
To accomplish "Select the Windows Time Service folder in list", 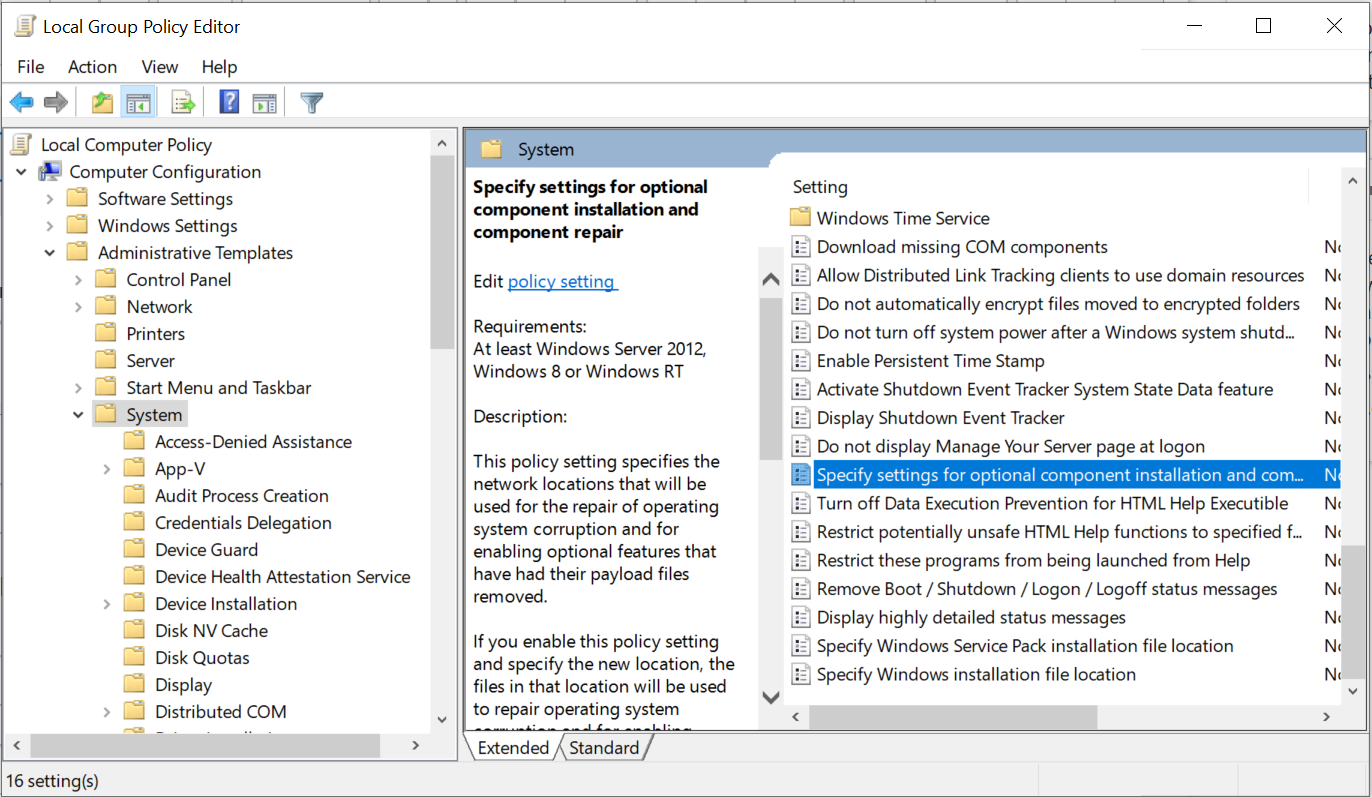I will point(902,218).
